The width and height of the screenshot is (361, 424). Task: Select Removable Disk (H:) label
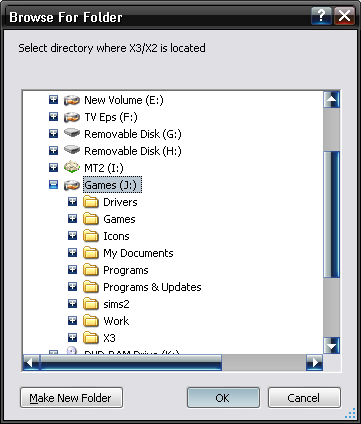pos(133,151)
